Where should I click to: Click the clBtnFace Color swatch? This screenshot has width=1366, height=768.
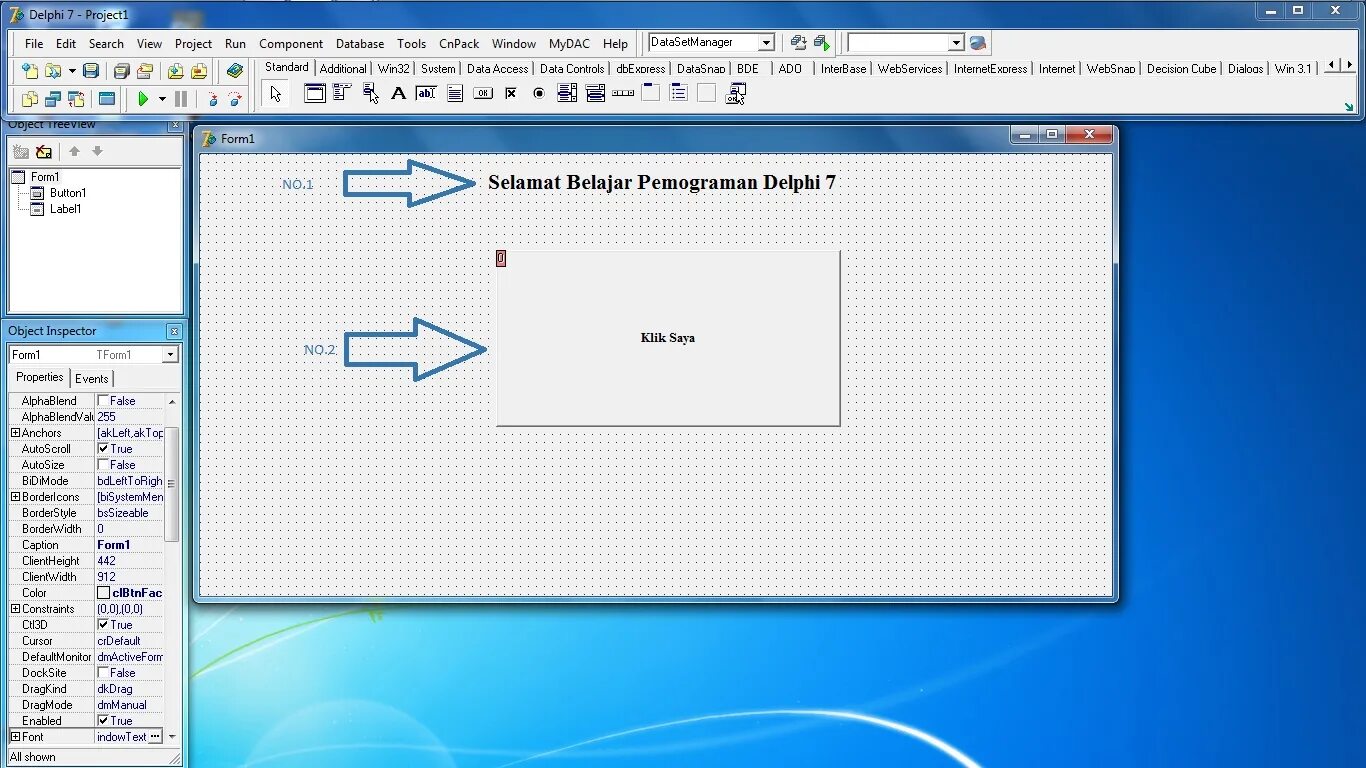[x=103, y=593]
